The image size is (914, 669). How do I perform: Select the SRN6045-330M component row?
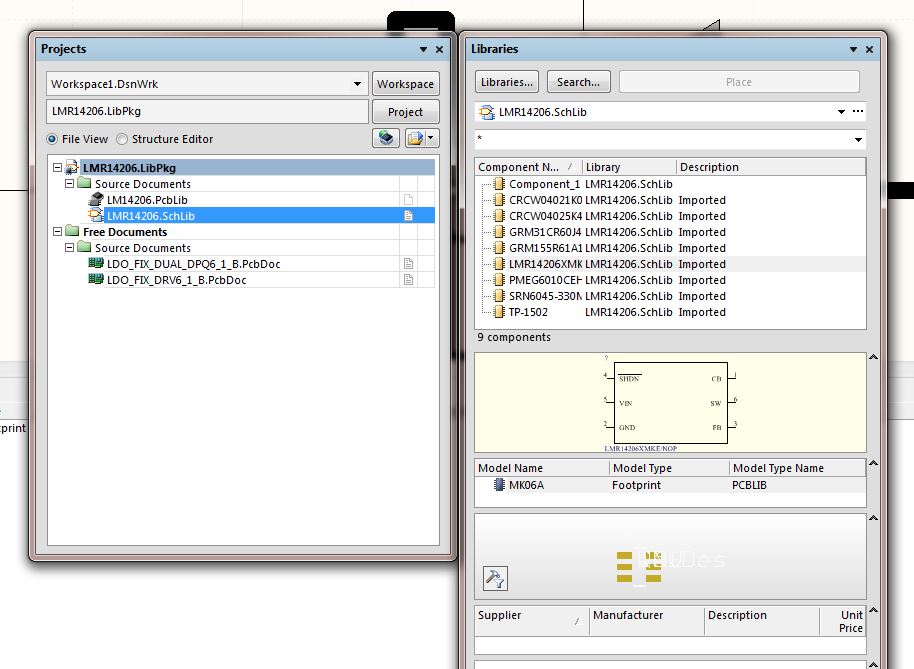(x=670, y=296)
